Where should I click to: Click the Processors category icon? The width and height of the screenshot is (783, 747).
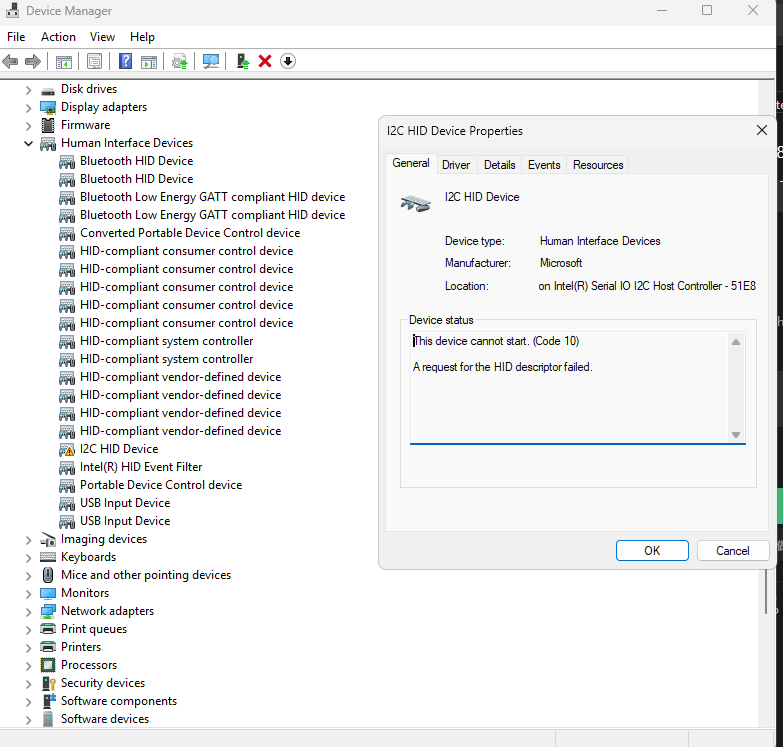click(48, 665)
